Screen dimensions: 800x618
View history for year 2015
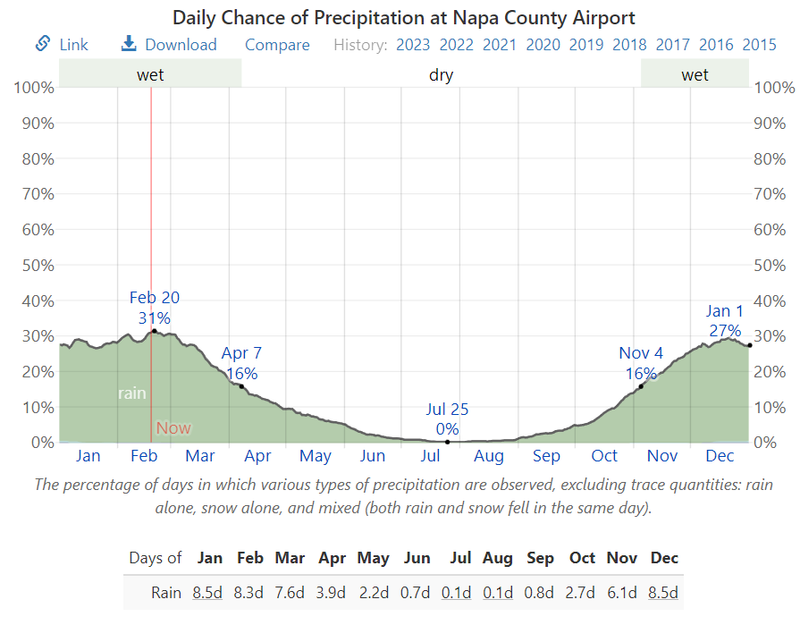pos(760,45)
